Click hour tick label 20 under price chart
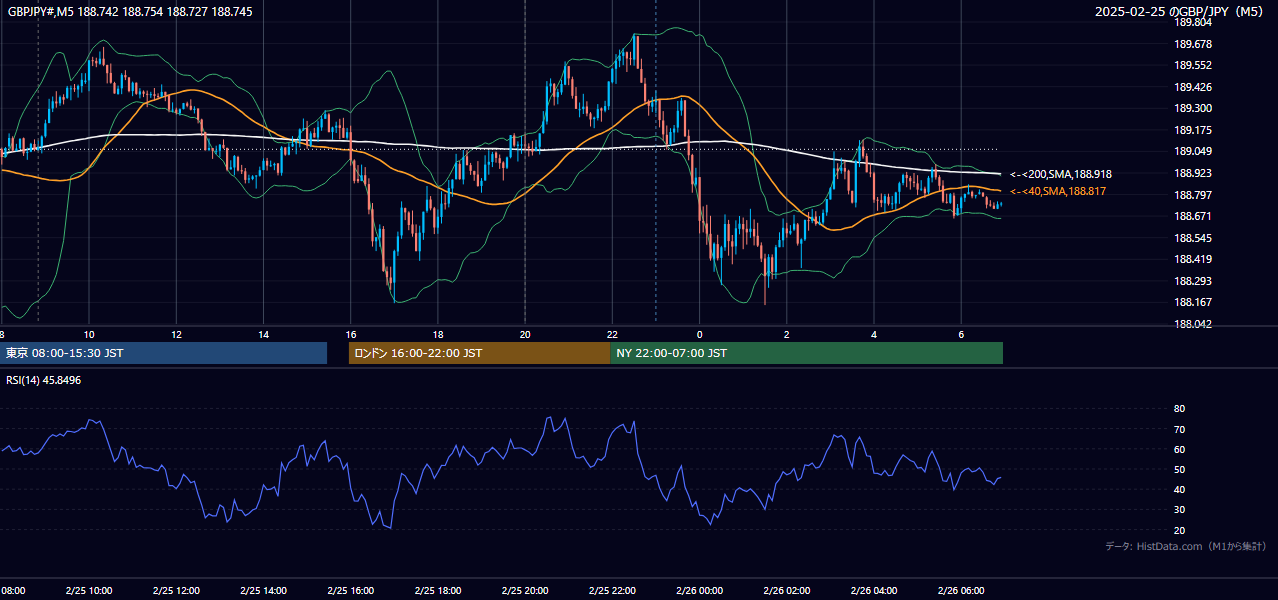 pyautogui.click(x=525, y=334)
